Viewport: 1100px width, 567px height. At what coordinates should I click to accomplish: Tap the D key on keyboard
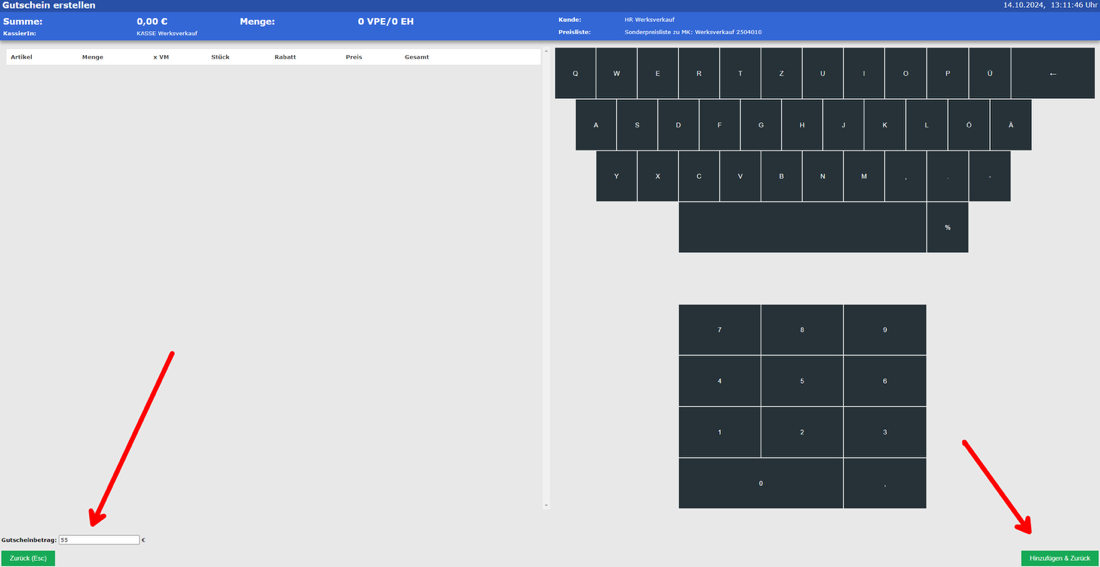click(x=678, y=125)
